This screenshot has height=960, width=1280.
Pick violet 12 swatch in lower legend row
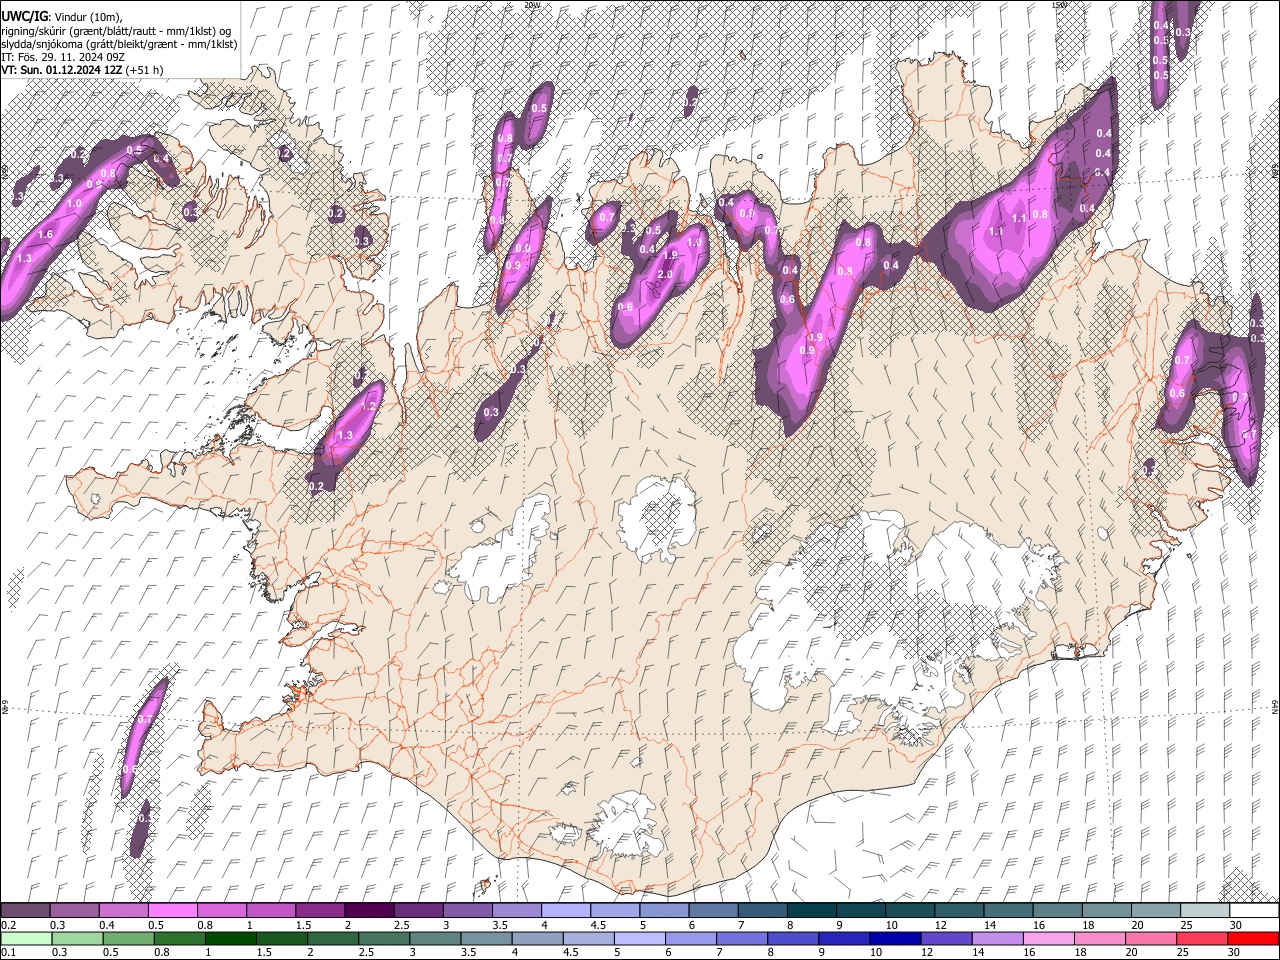click(x=946, y=938)
